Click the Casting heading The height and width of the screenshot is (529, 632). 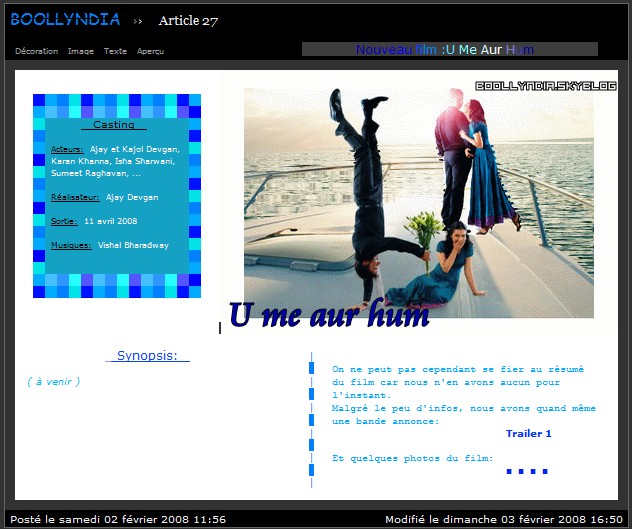coord(114,125)
